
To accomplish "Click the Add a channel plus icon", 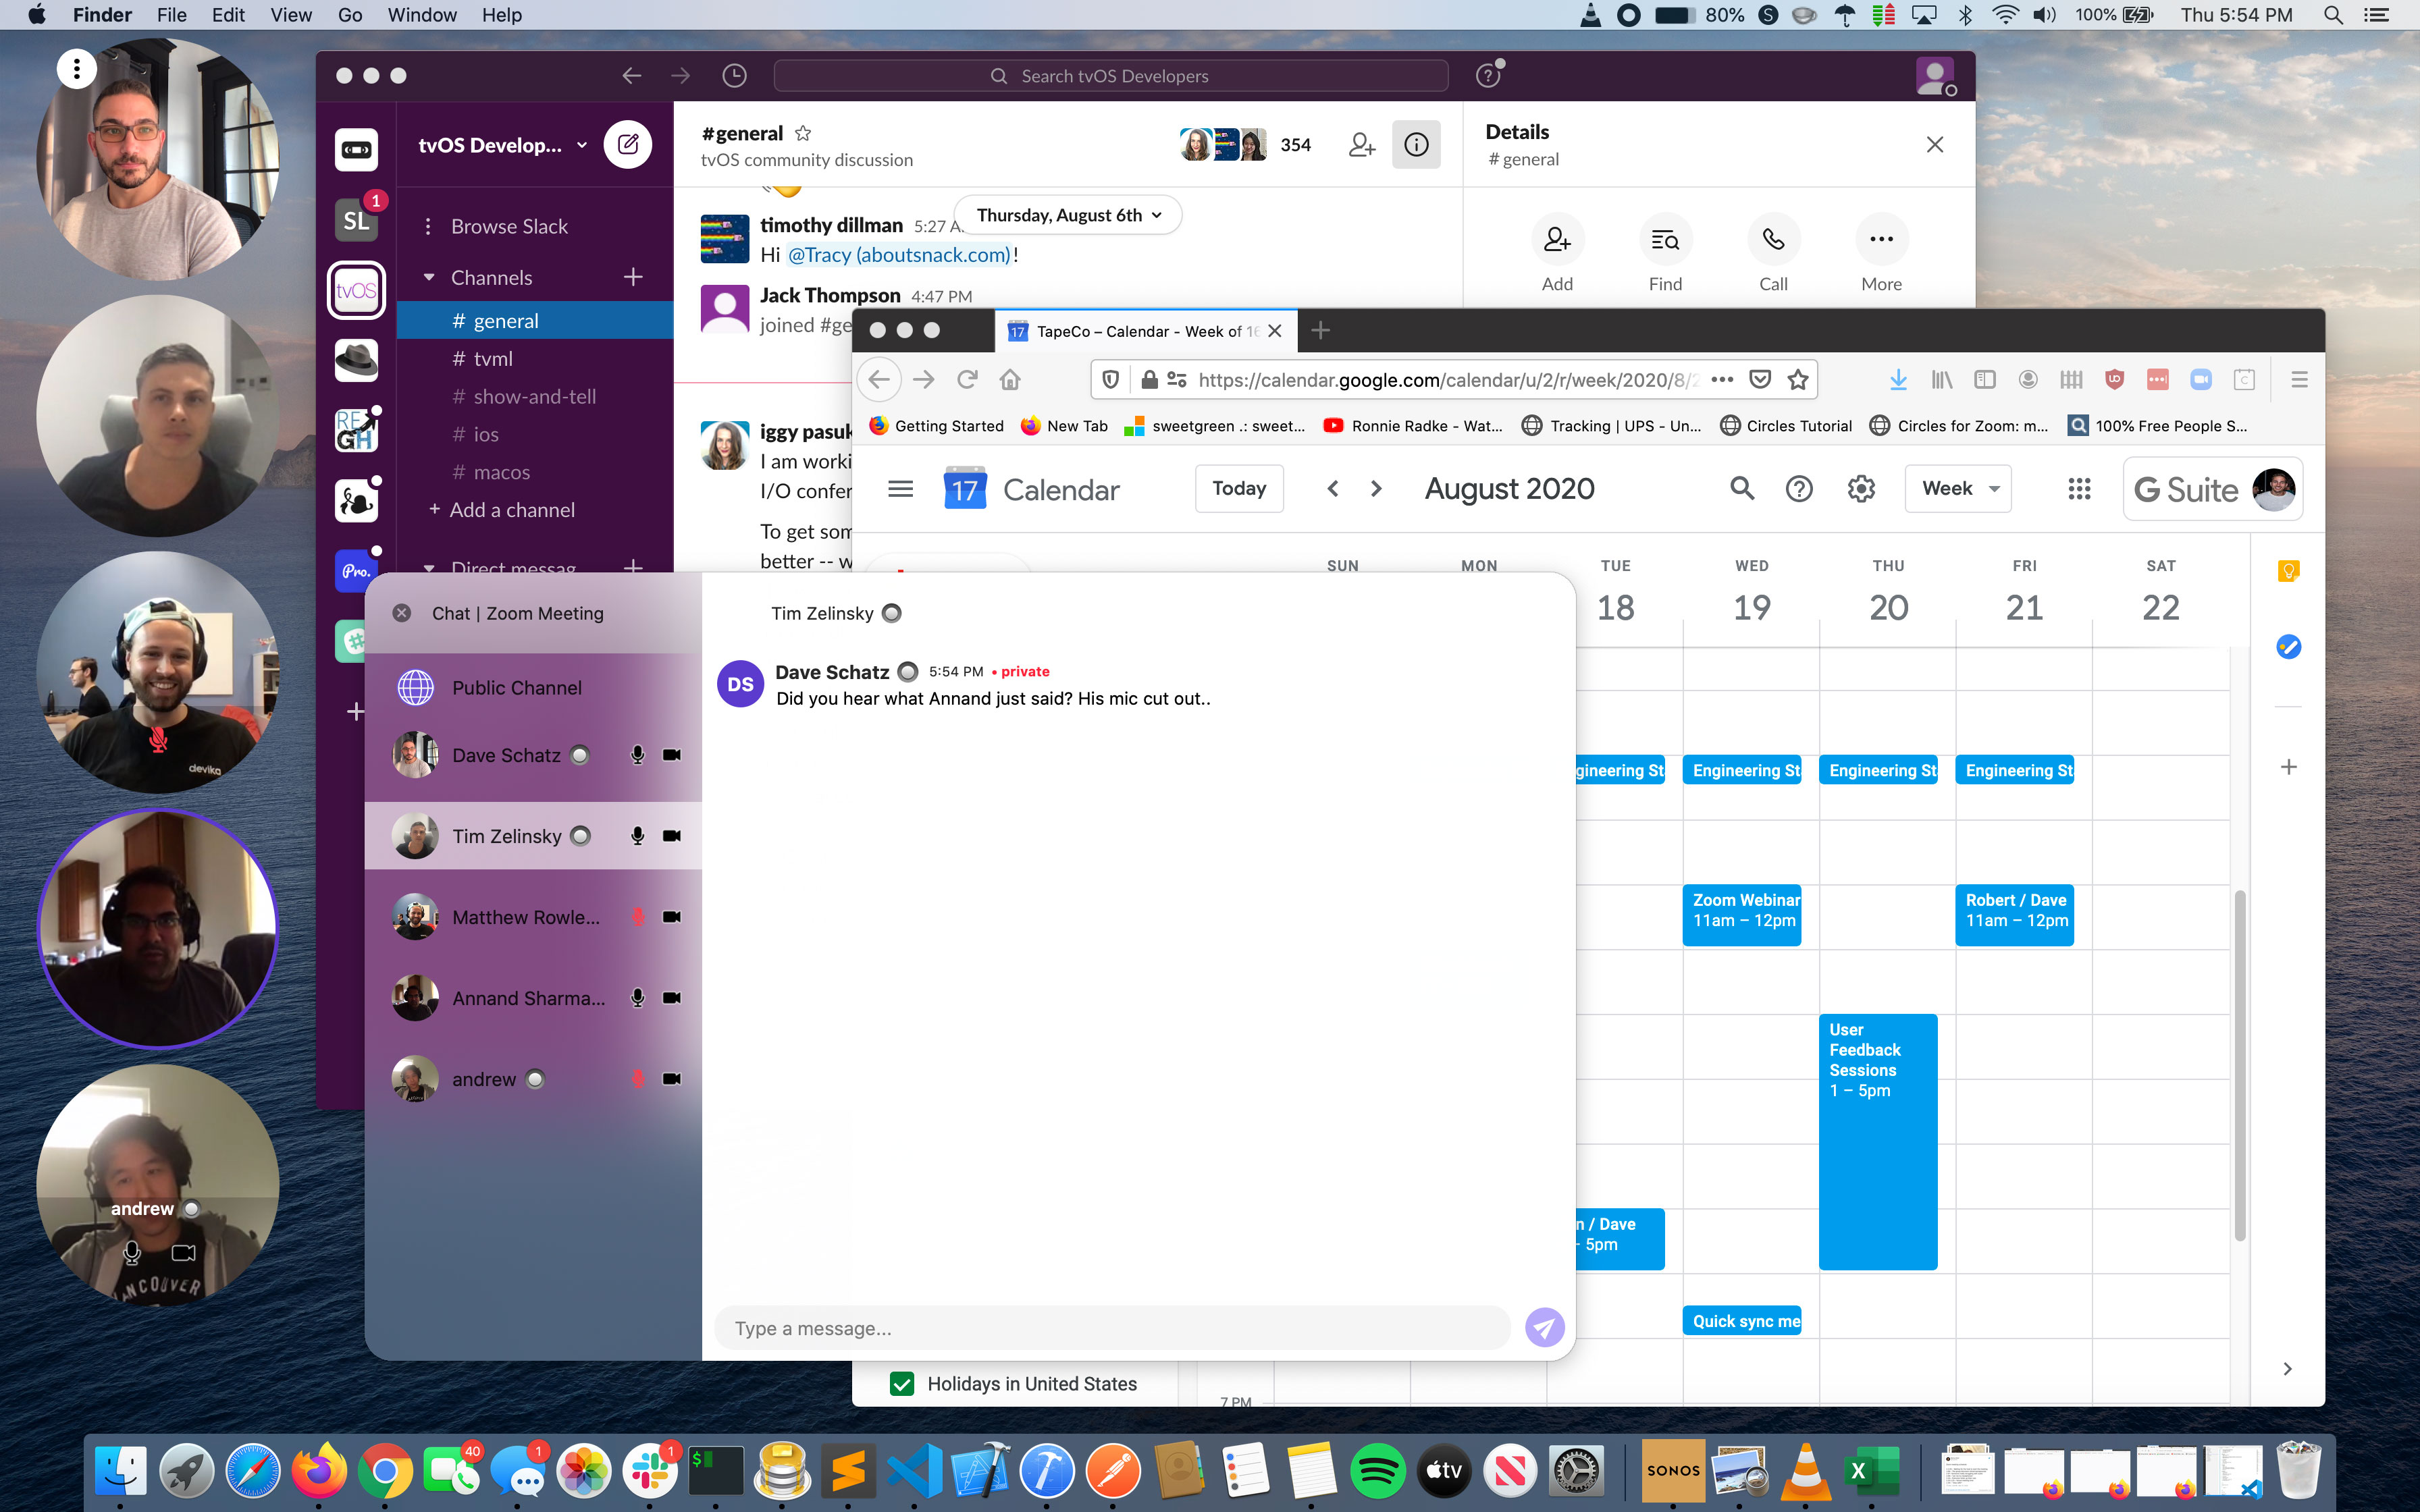I will (x=433, y=509).
